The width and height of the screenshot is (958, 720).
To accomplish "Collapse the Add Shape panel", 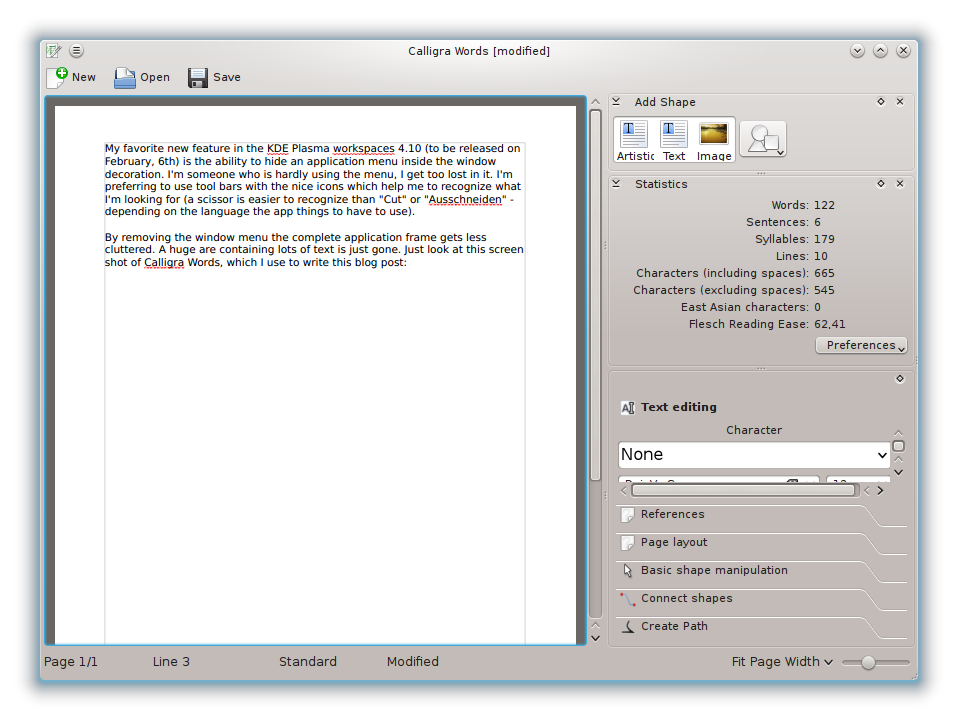I will [617, 102].
